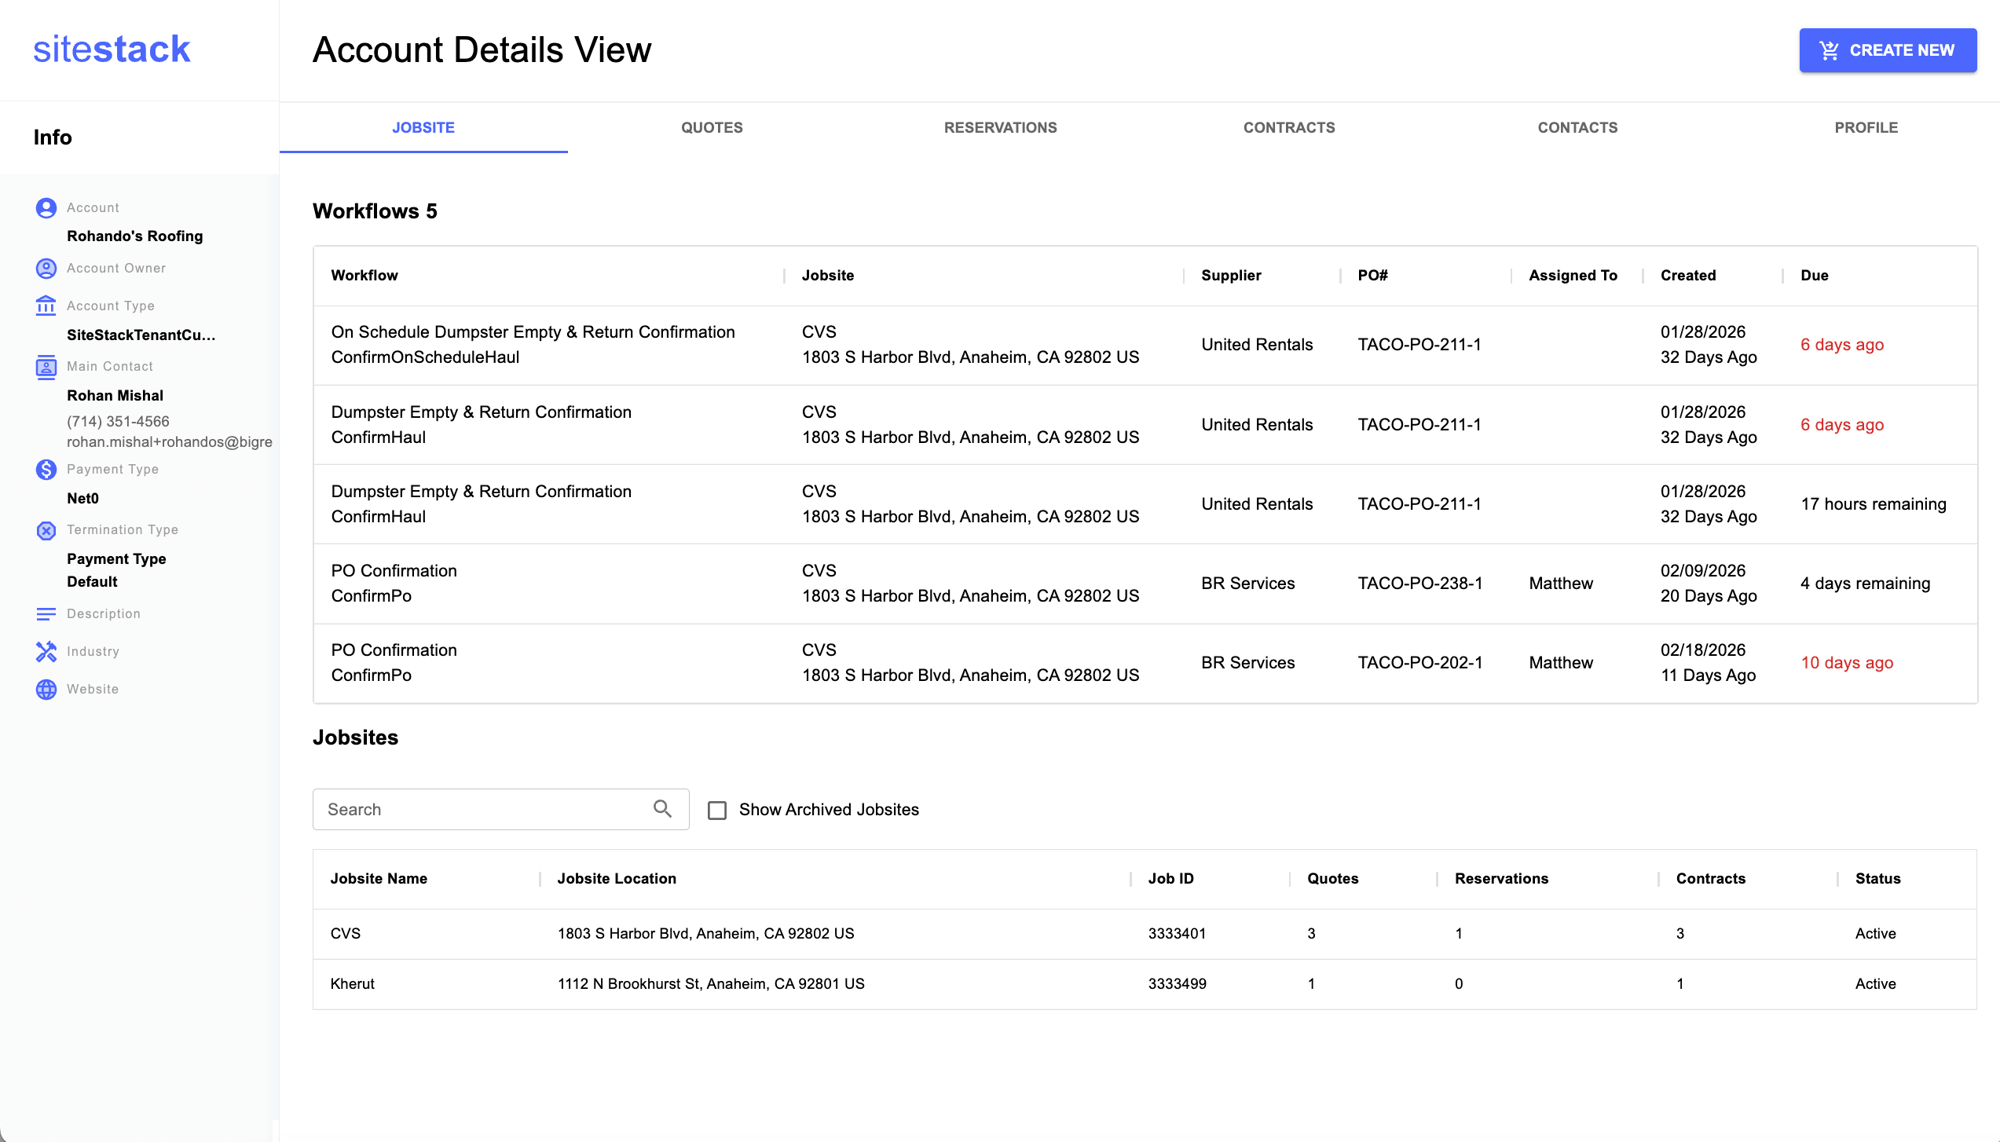This screenshot has height=1142, width=2000.
Task: Click the CREATE NEW button
Action: [x=1888, y=49]
